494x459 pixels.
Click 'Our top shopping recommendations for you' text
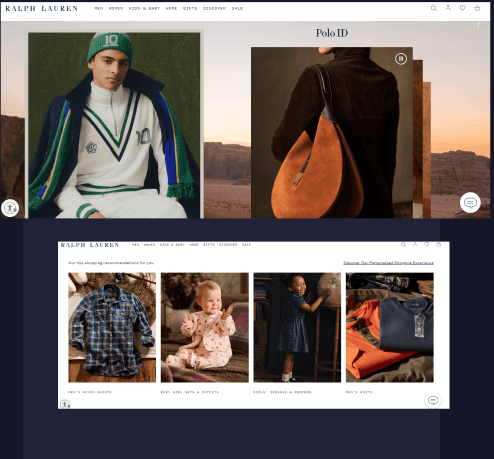tap(111, 263)
